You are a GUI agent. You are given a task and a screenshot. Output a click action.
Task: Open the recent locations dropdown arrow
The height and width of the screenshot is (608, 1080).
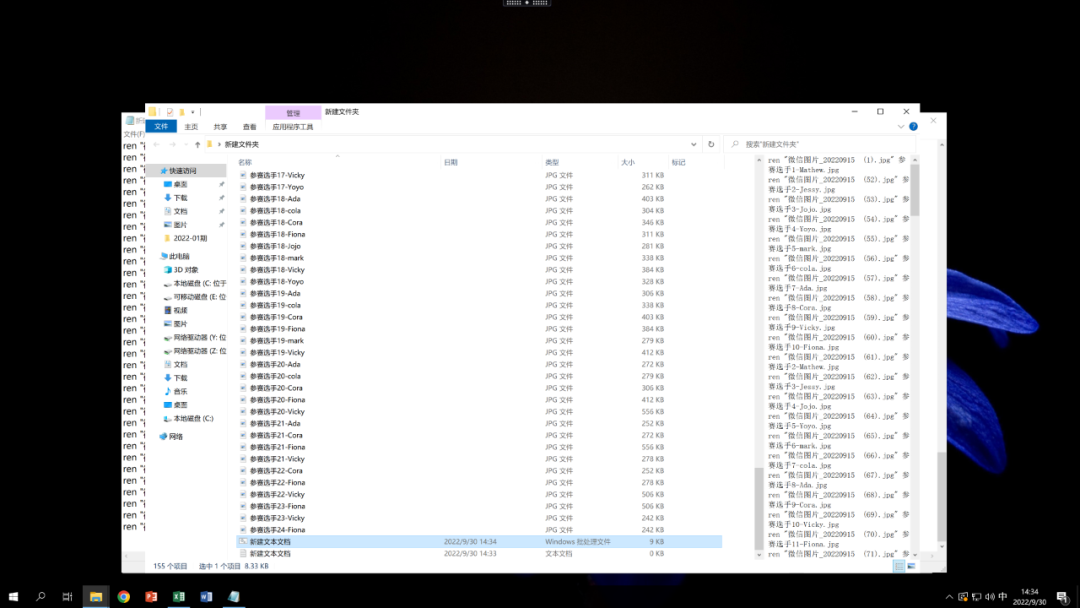pos(185,145)
